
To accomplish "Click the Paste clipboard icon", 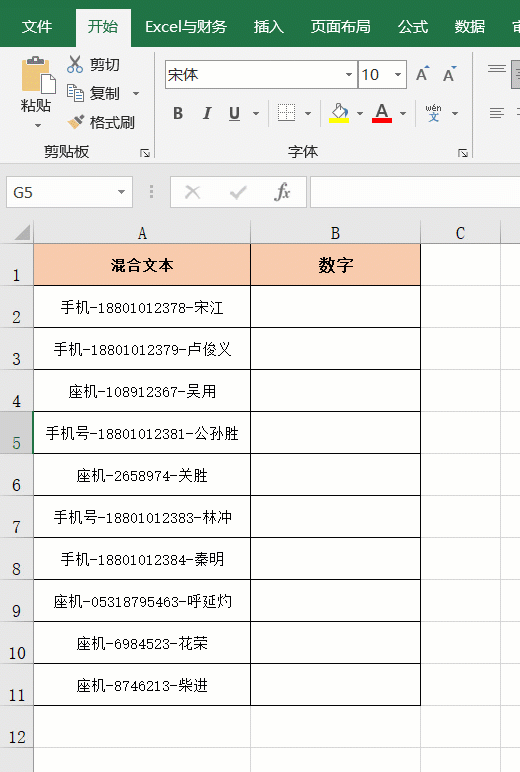I will click(x=38, y=74).
